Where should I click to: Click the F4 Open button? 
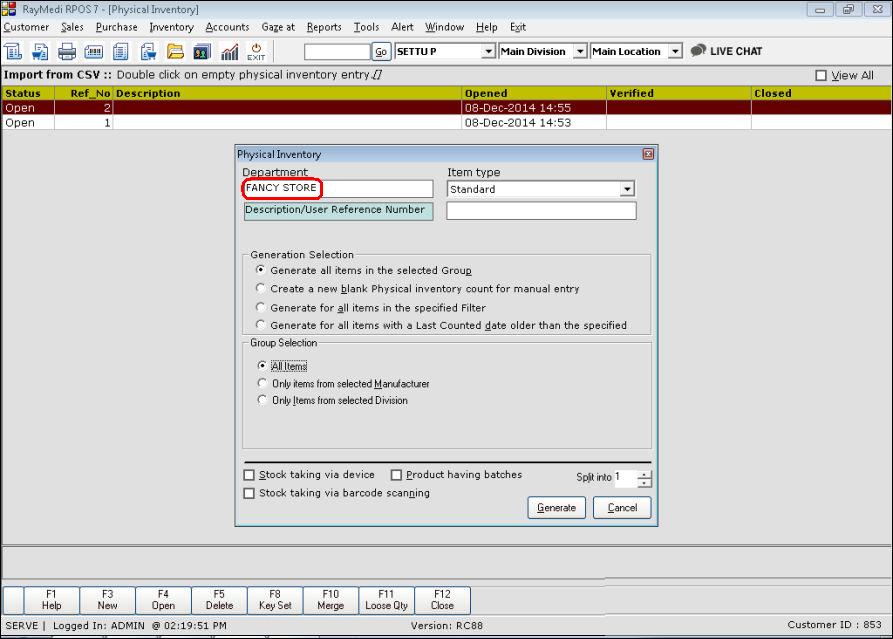[x=163, y=600]
